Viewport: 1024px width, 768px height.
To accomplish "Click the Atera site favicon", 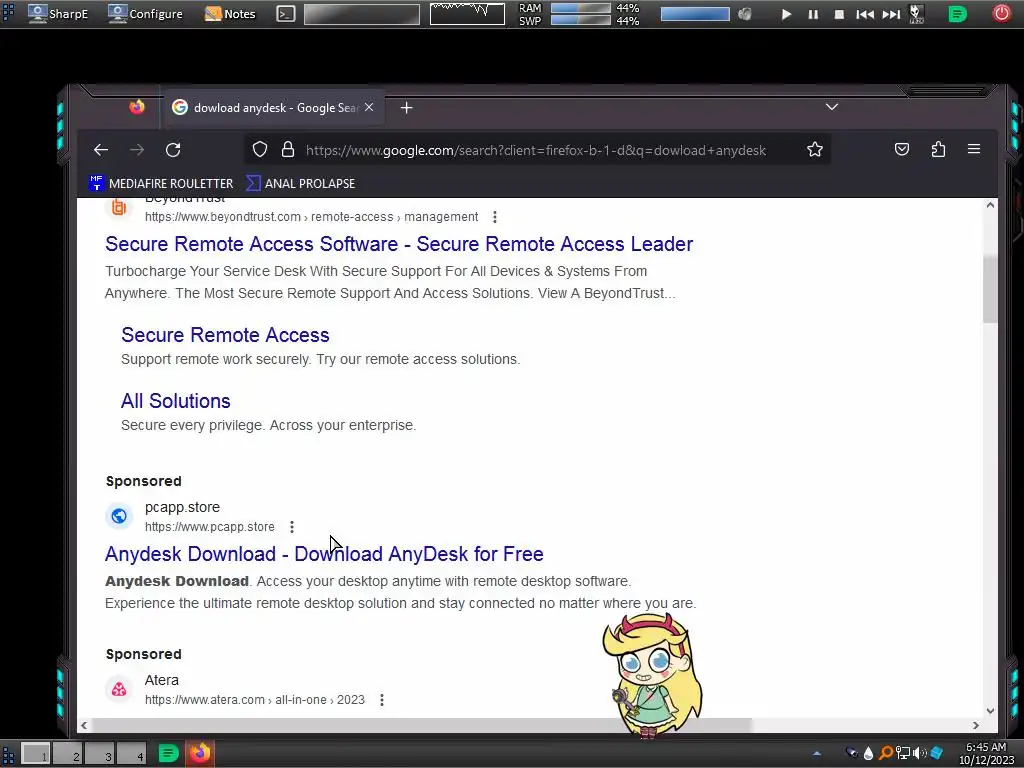I will 119,689.
